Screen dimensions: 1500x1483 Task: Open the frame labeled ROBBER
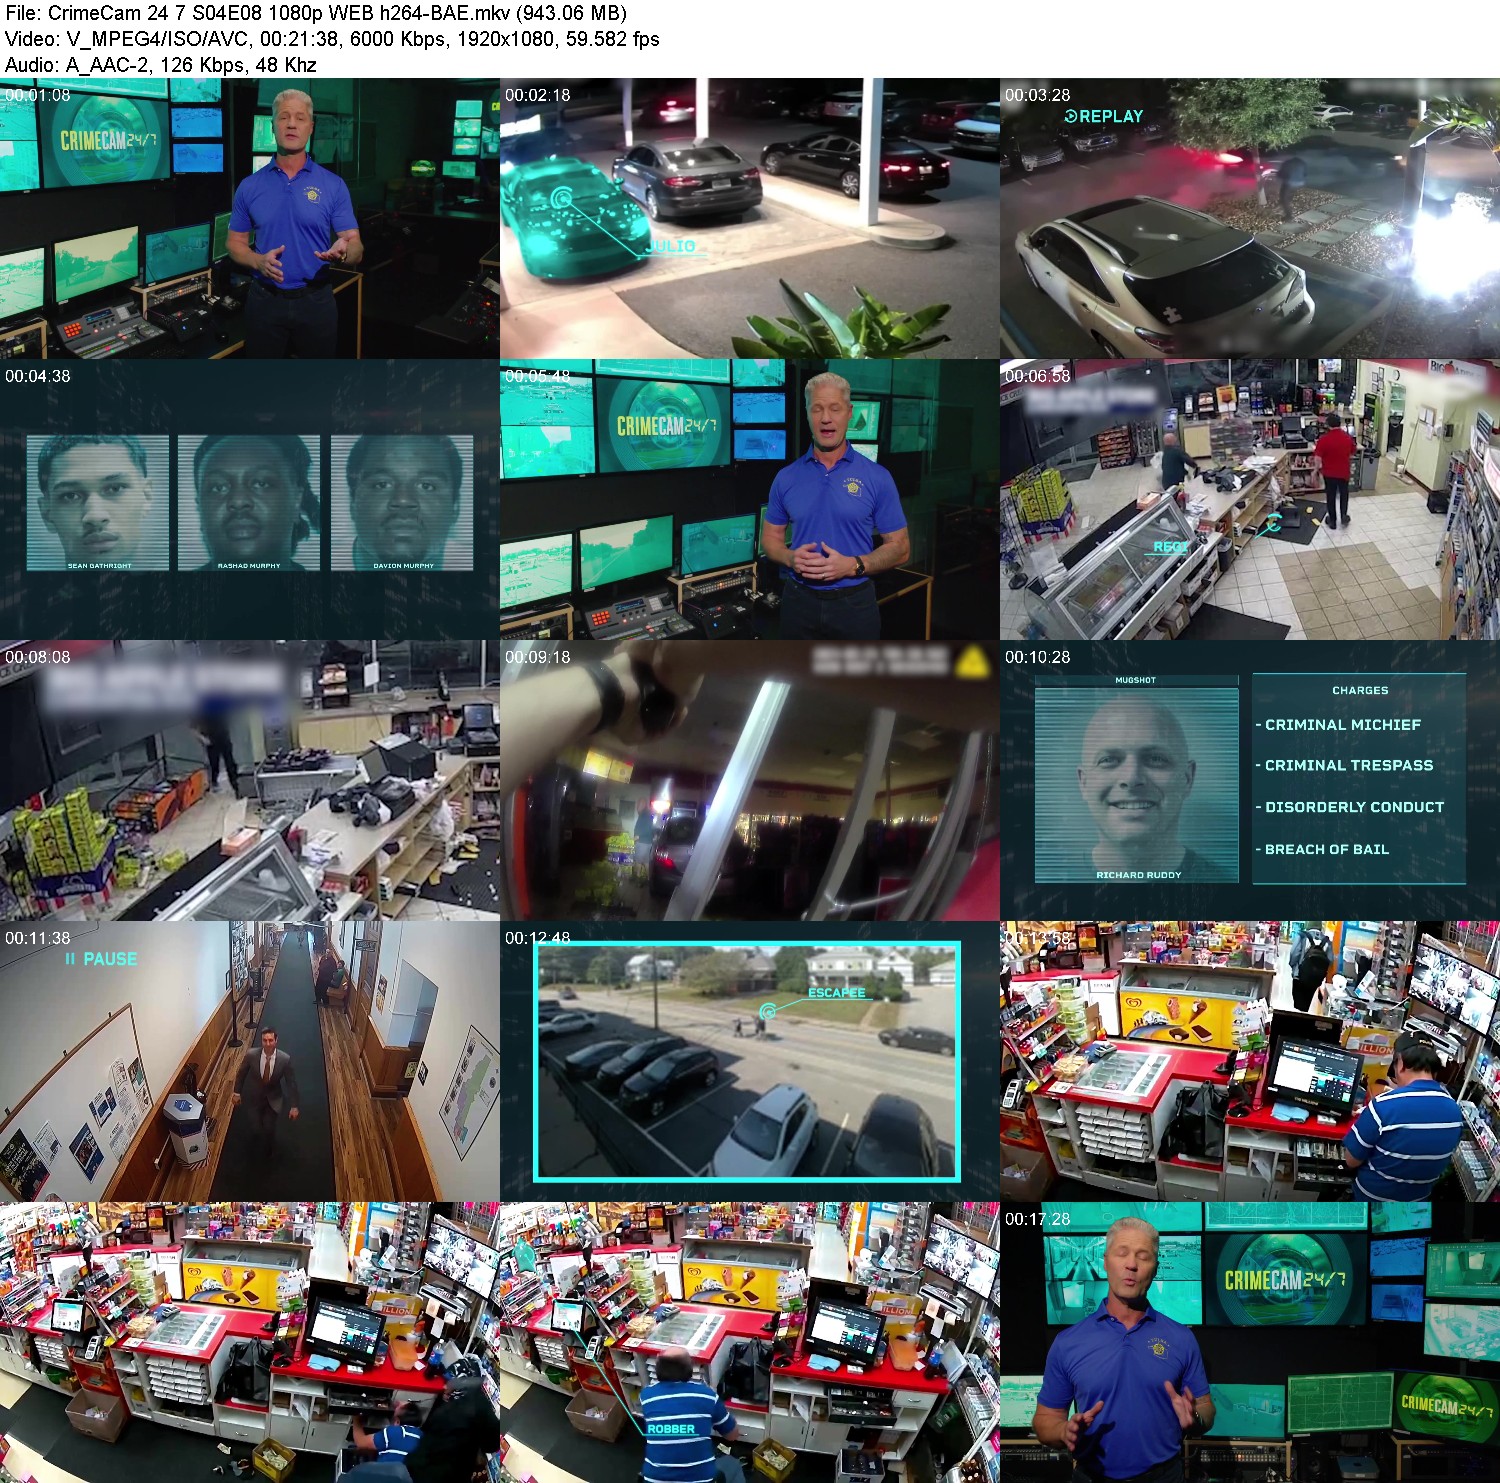click(750, 1343)
